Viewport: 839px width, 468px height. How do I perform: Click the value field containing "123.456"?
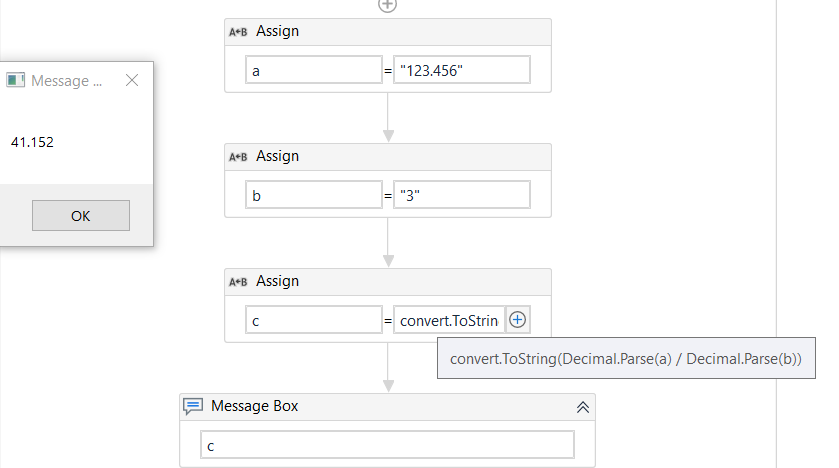pos(461,70)
